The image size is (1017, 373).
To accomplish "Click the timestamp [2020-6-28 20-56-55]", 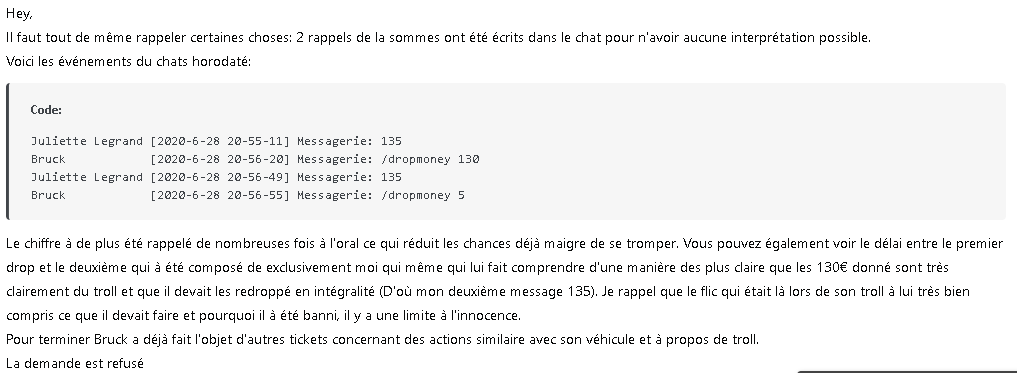I will [220, 195].
